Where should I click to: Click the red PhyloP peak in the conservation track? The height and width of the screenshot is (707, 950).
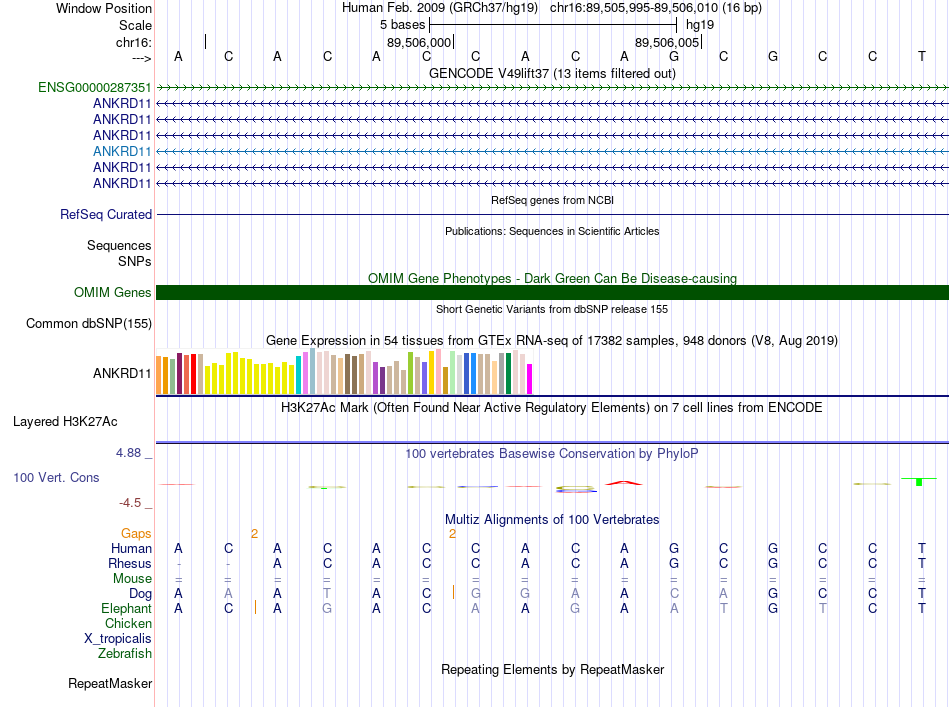pyautogui.click(x=624, y=483)
